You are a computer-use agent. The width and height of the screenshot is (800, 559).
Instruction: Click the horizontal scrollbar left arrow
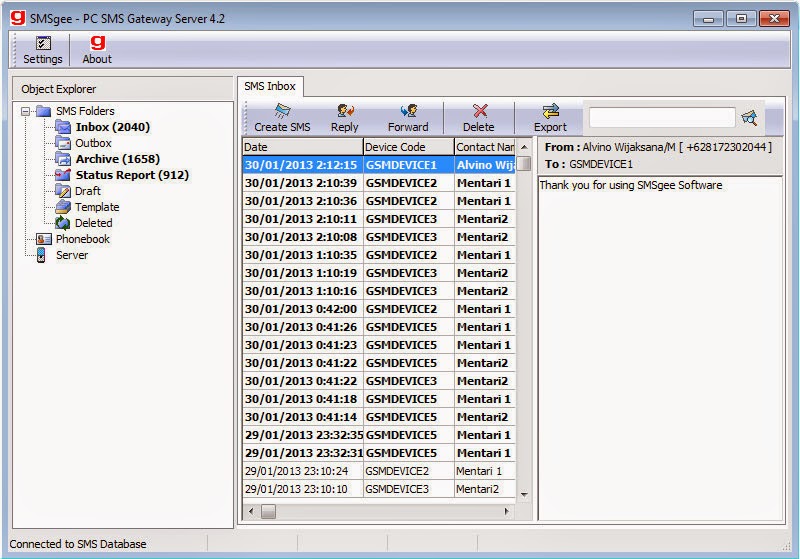click(251, 511)
